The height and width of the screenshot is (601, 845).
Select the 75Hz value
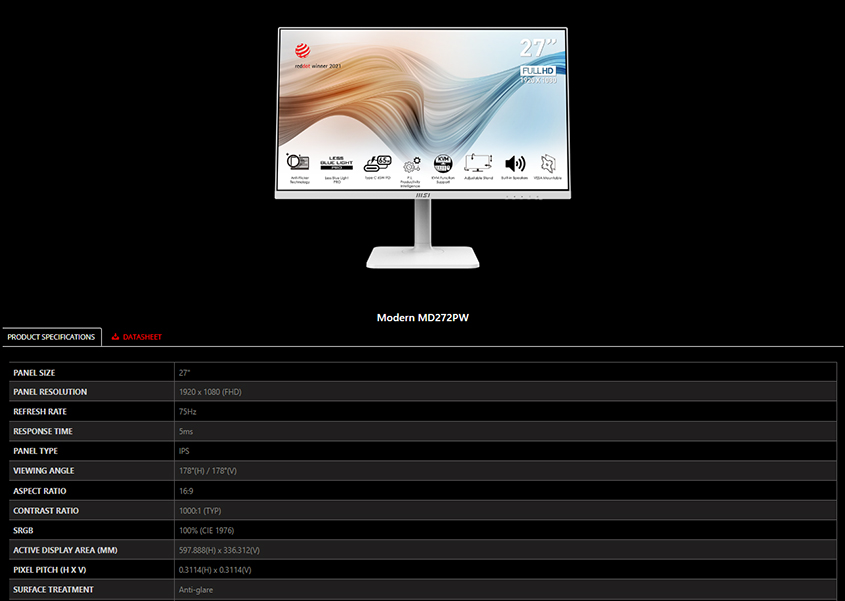point(188,411)
